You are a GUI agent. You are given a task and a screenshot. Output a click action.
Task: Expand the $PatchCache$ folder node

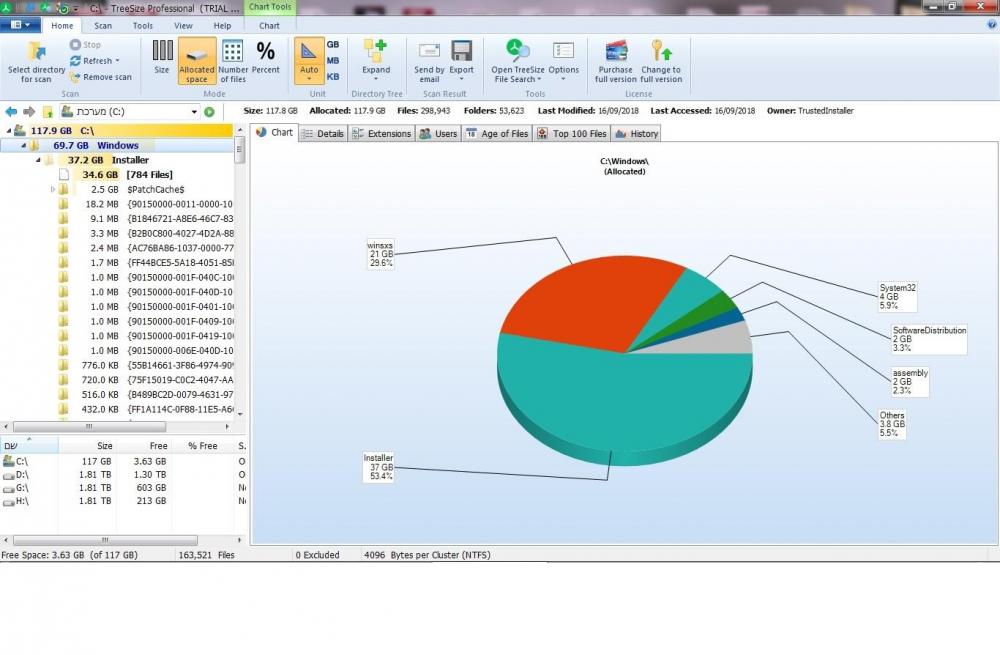click(x=53, y=189)
